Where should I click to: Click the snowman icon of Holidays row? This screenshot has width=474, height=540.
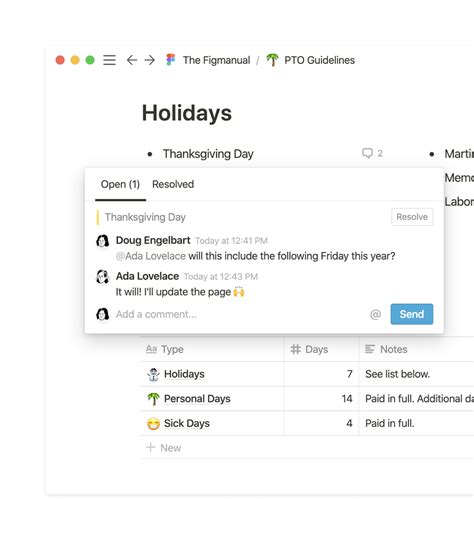point(153,374)
